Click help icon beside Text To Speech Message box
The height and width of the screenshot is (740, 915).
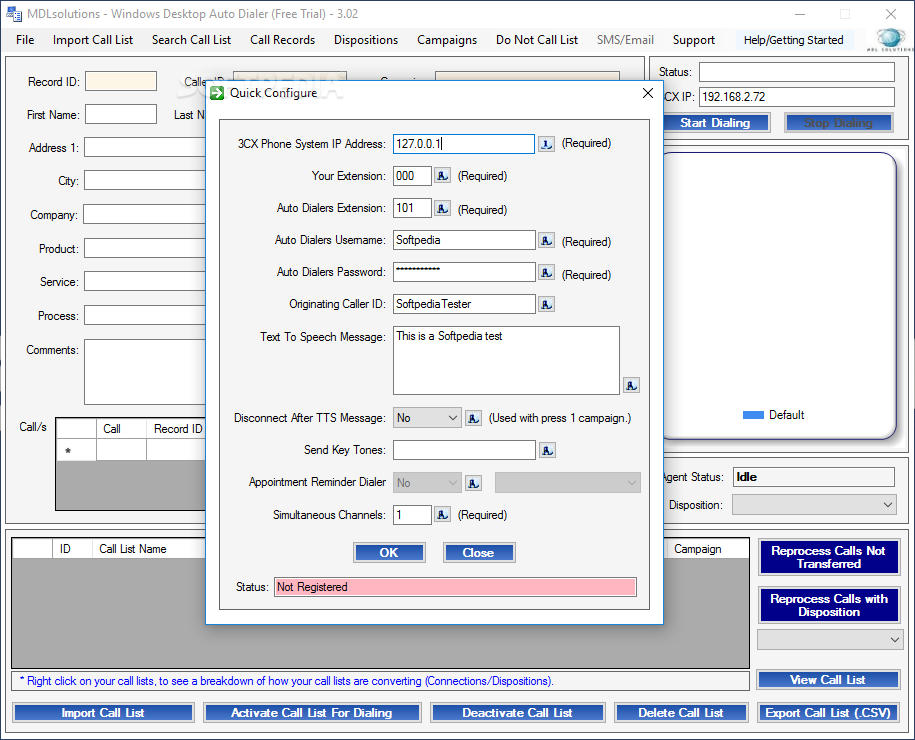pyautogui.click(x=631, y=385)
